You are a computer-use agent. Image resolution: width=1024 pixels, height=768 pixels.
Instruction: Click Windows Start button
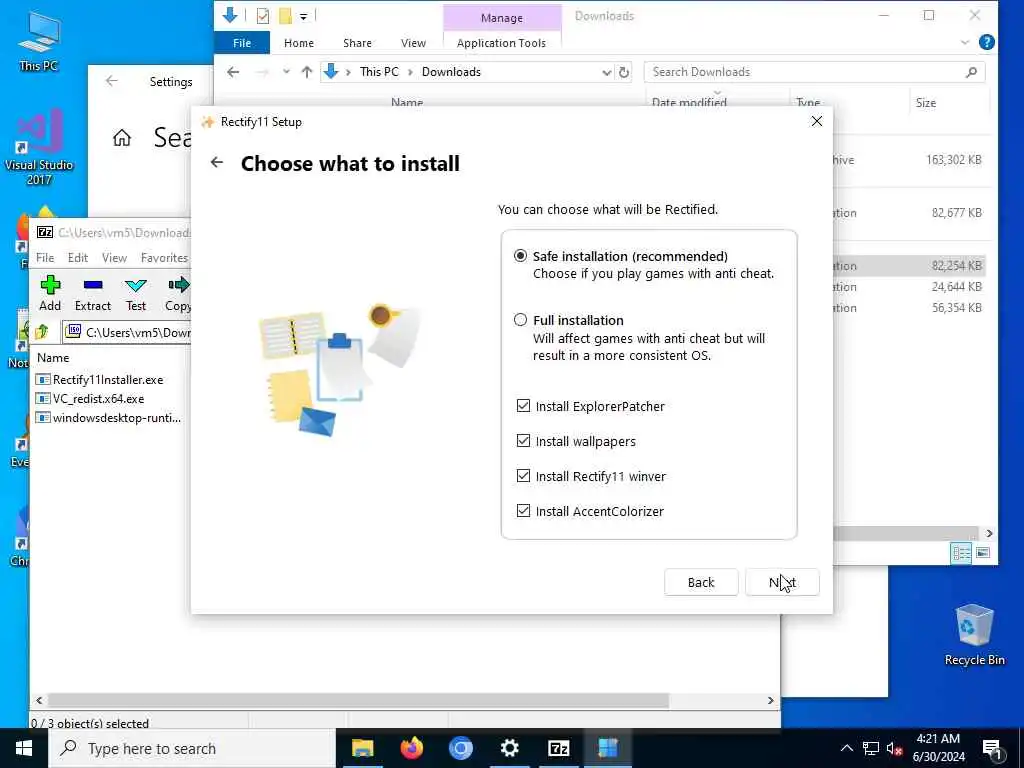click(24, 748)
